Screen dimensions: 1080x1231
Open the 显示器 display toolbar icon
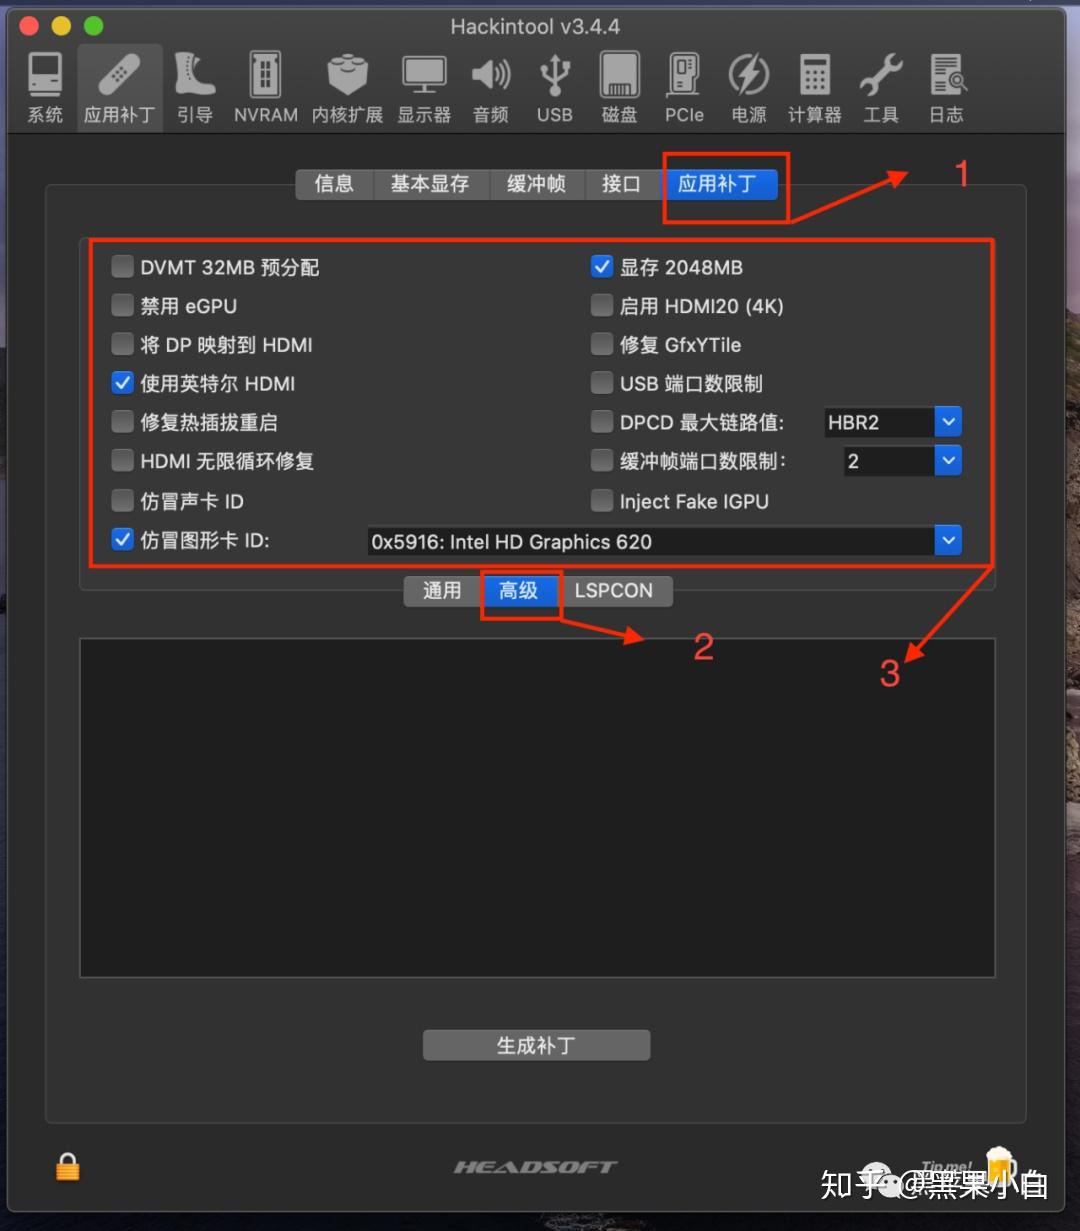click(x=424, y=88)
